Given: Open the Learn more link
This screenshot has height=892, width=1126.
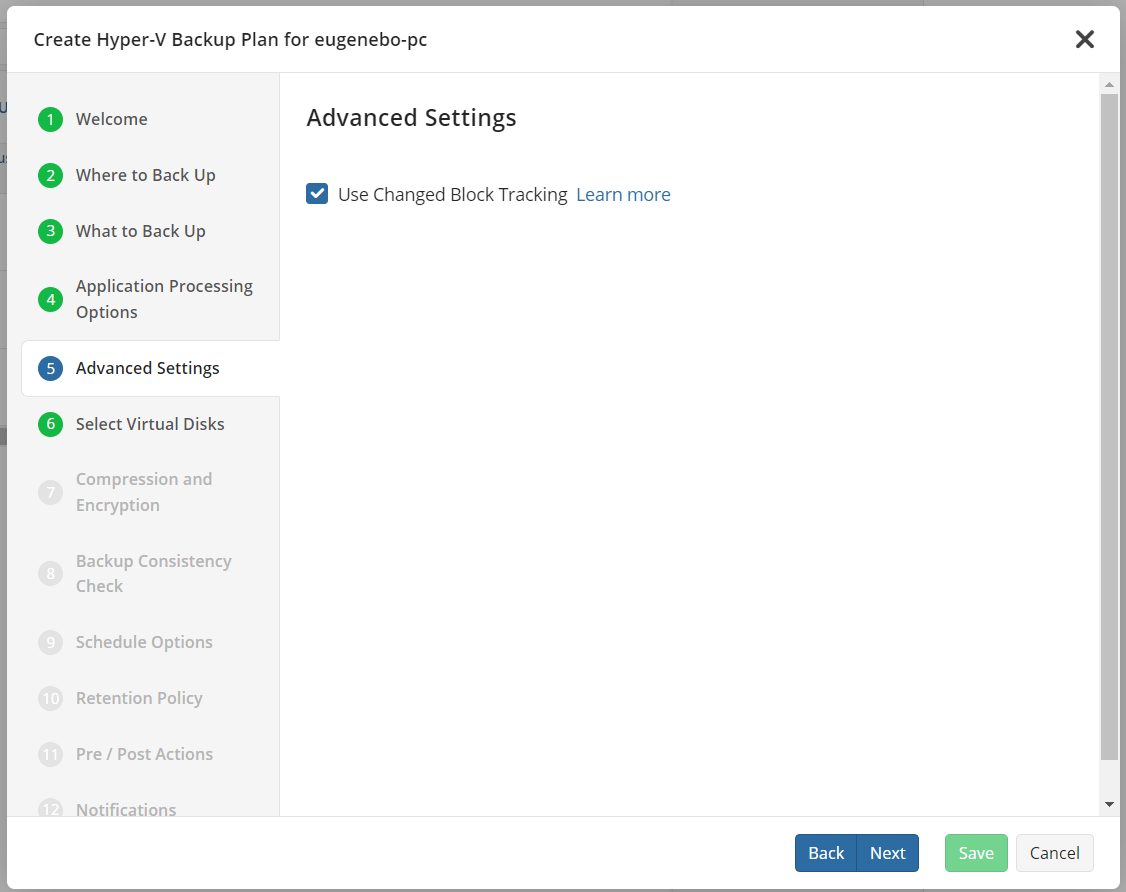Looking at the screenshot, I should click(x=623, y=194).
